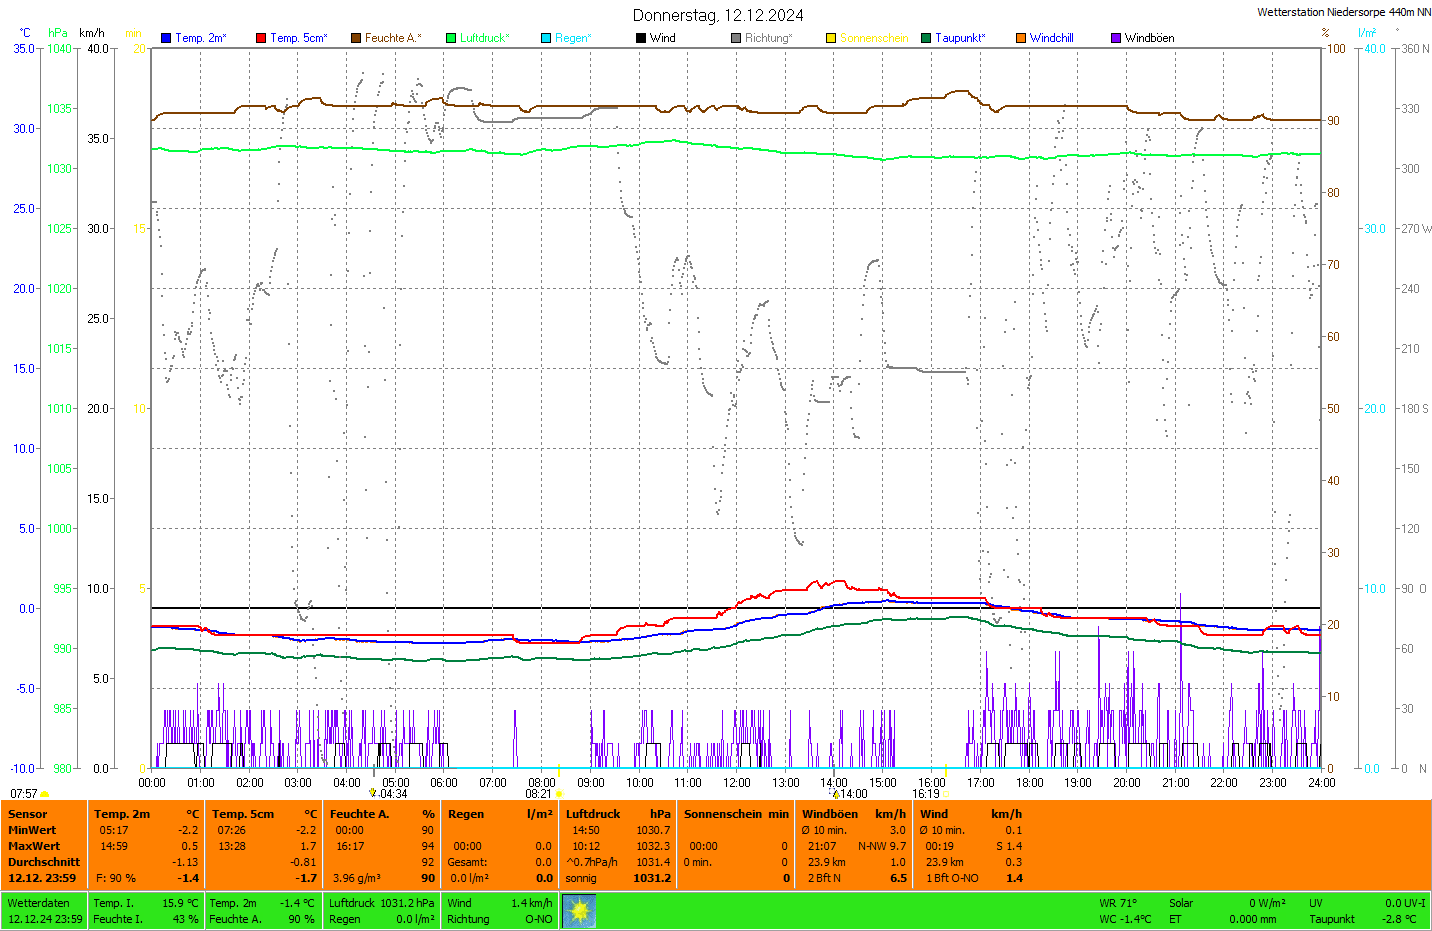Click the Wetterdaten cell in green bar
The width and height of the screenshot is (1432, 931).
coord(39,903)
